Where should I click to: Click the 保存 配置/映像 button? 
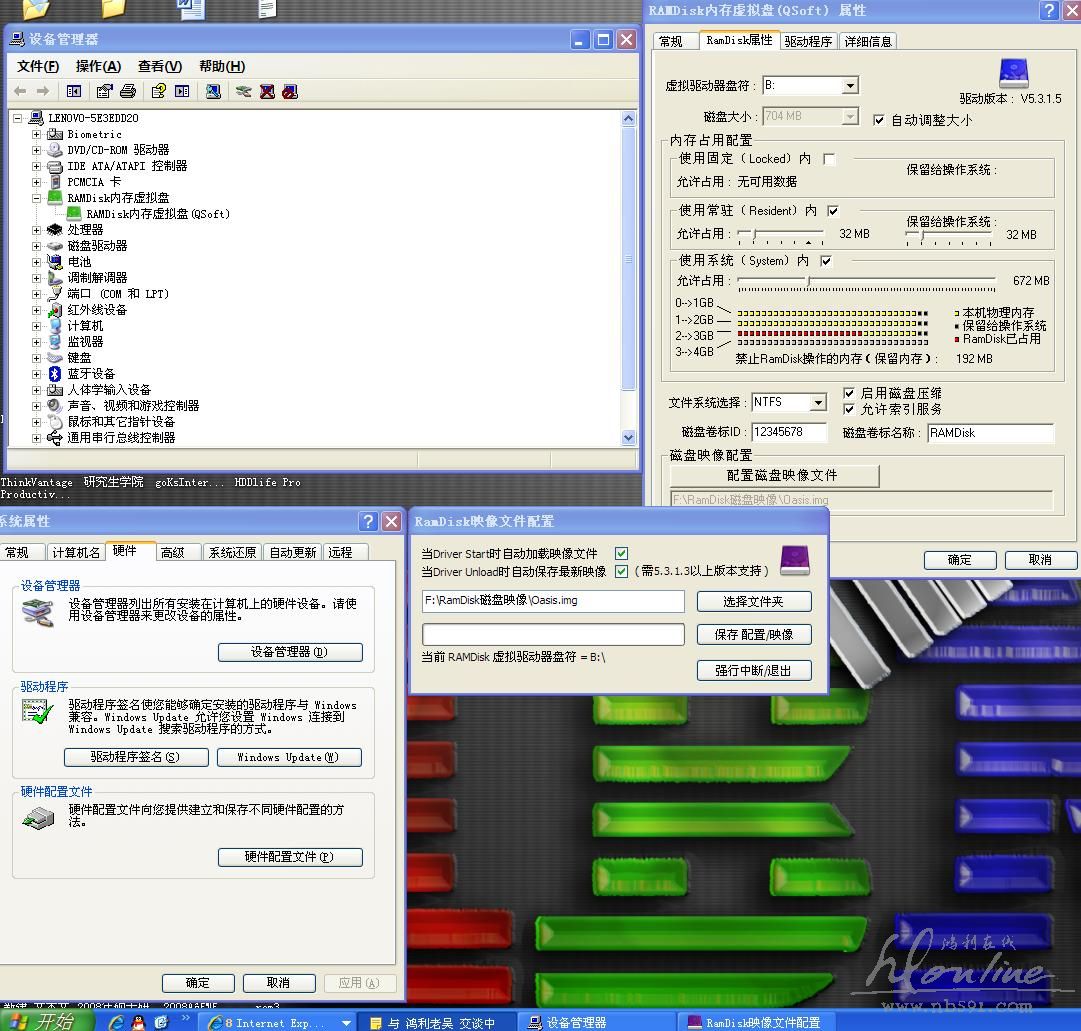tap(754, 634)
